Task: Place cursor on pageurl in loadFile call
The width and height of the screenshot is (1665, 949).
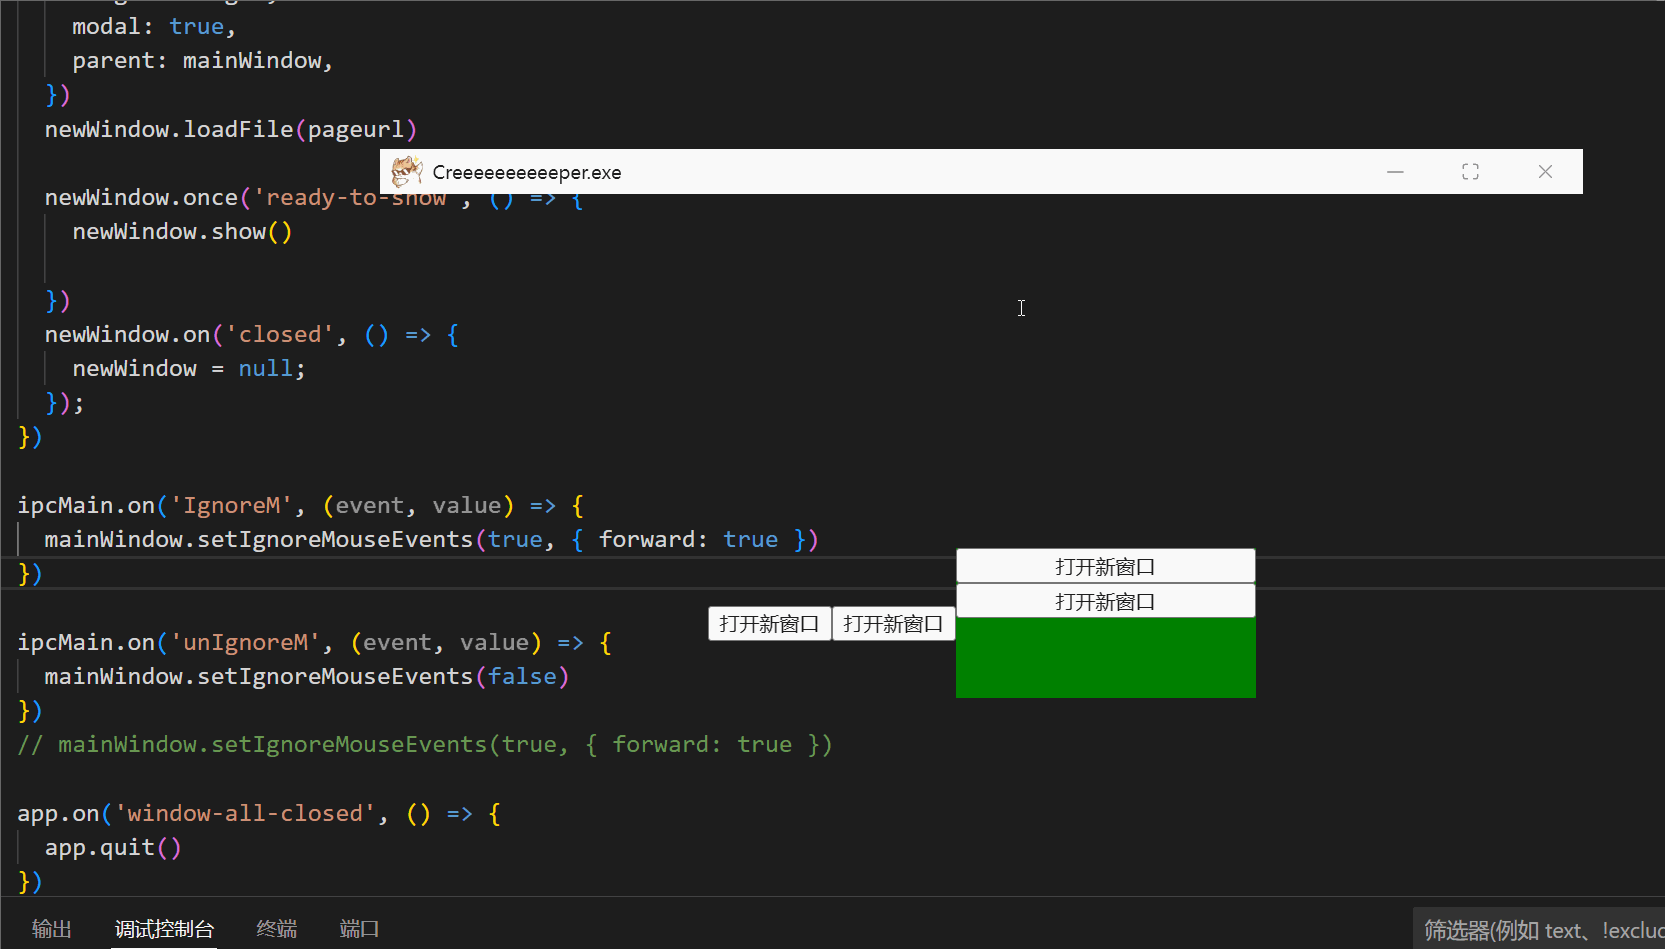Action: 355,130
